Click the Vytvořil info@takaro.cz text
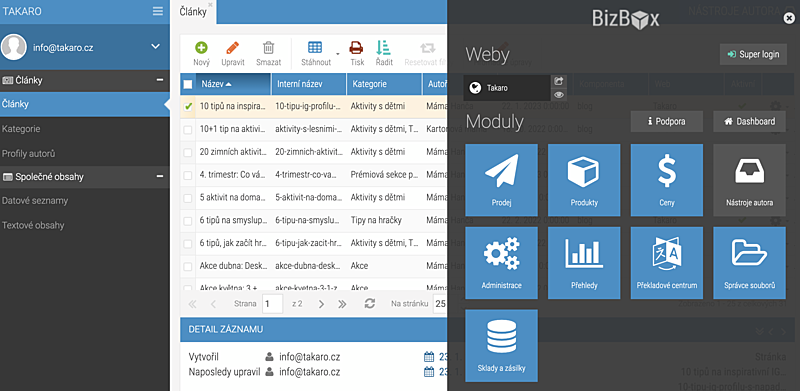This screenshot has width=800, height=391. point(310,357)
